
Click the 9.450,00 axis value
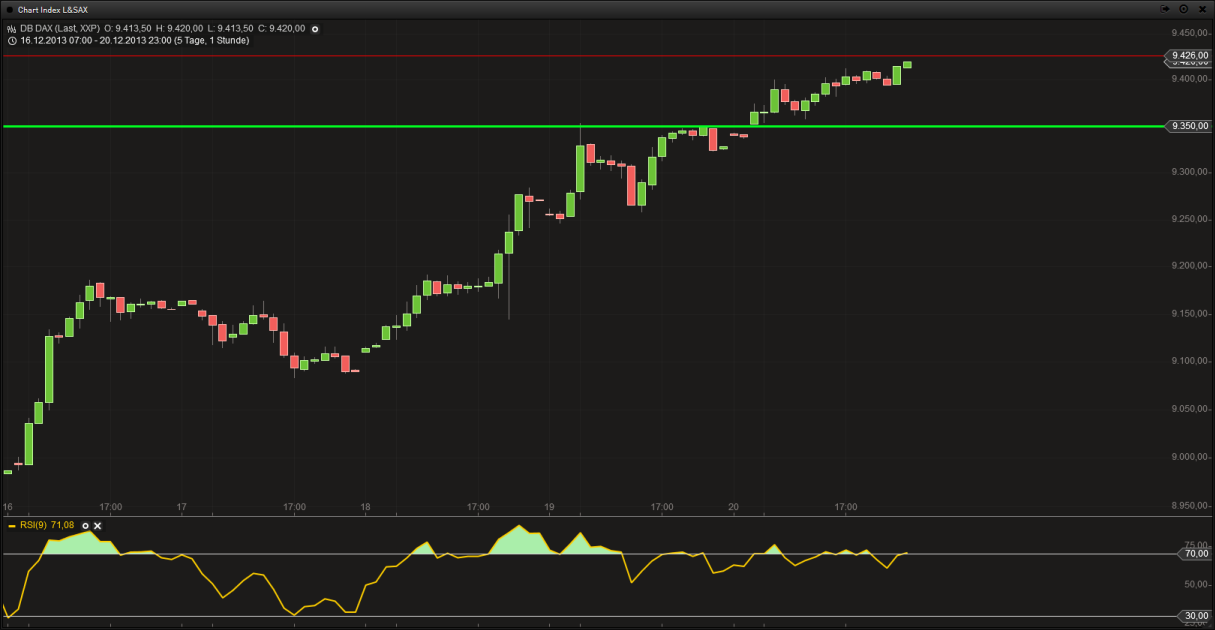click(x=1189, y=32)
